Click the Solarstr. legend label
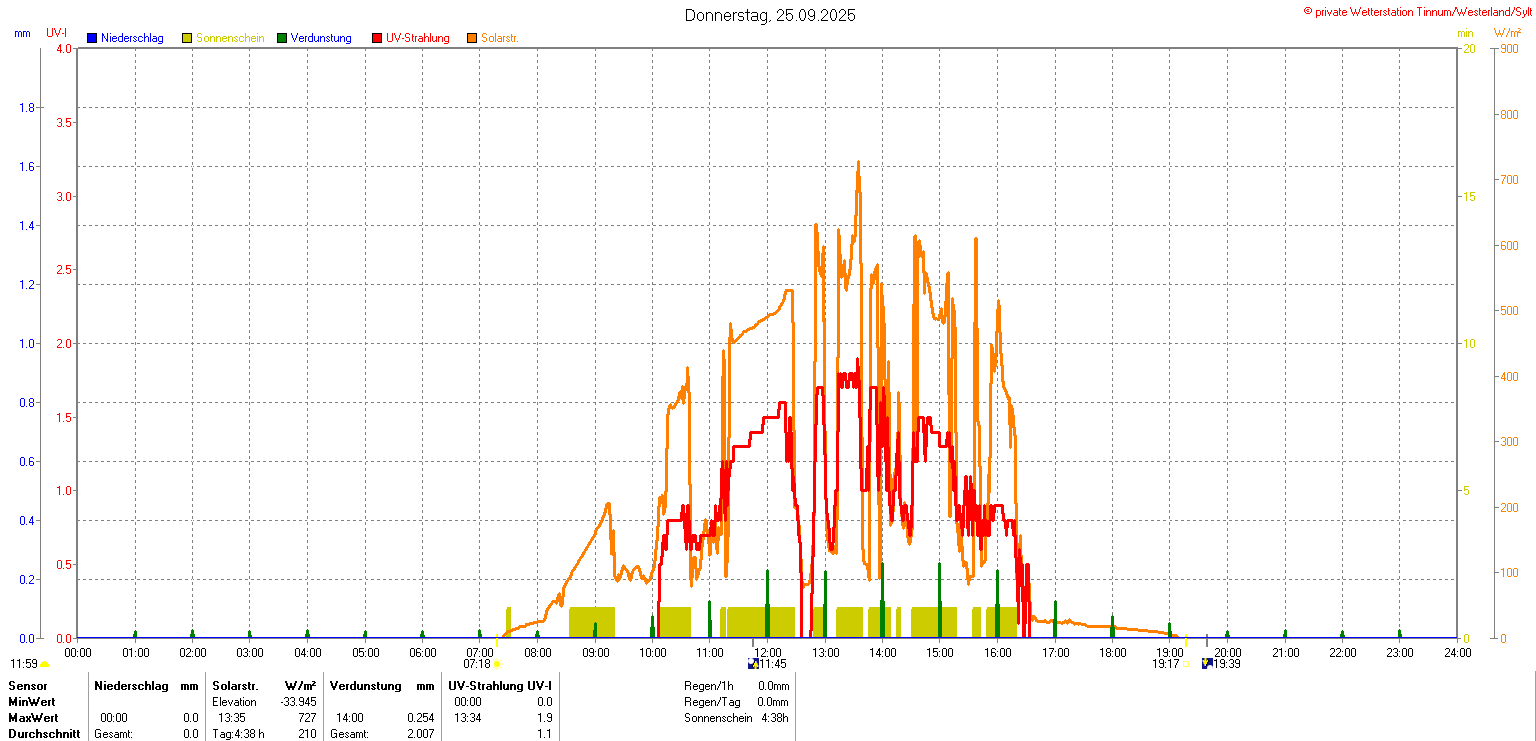 (x=499, y=38)
